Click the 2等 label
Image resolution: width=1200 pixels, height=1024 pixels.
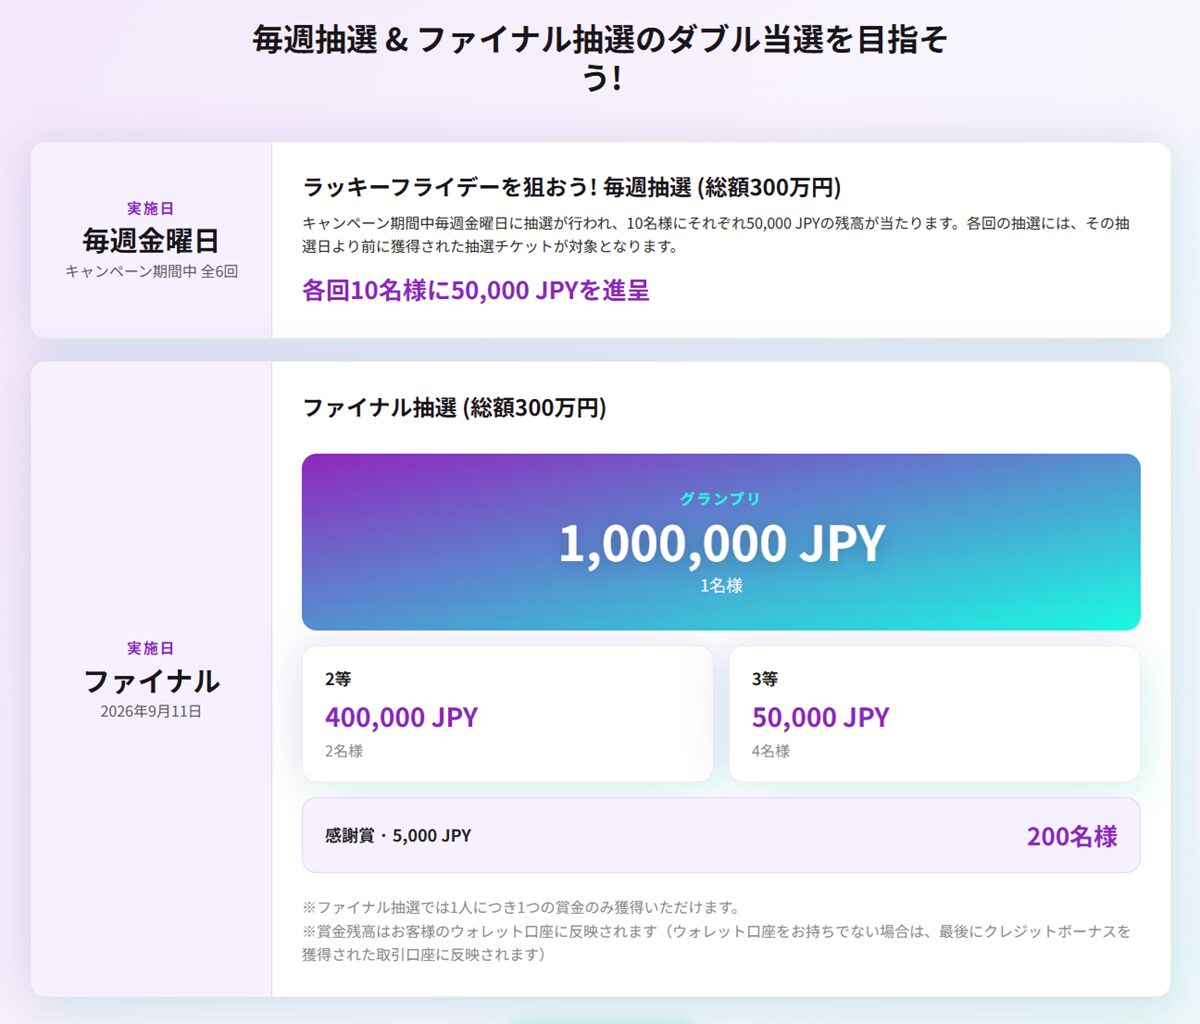338,679
